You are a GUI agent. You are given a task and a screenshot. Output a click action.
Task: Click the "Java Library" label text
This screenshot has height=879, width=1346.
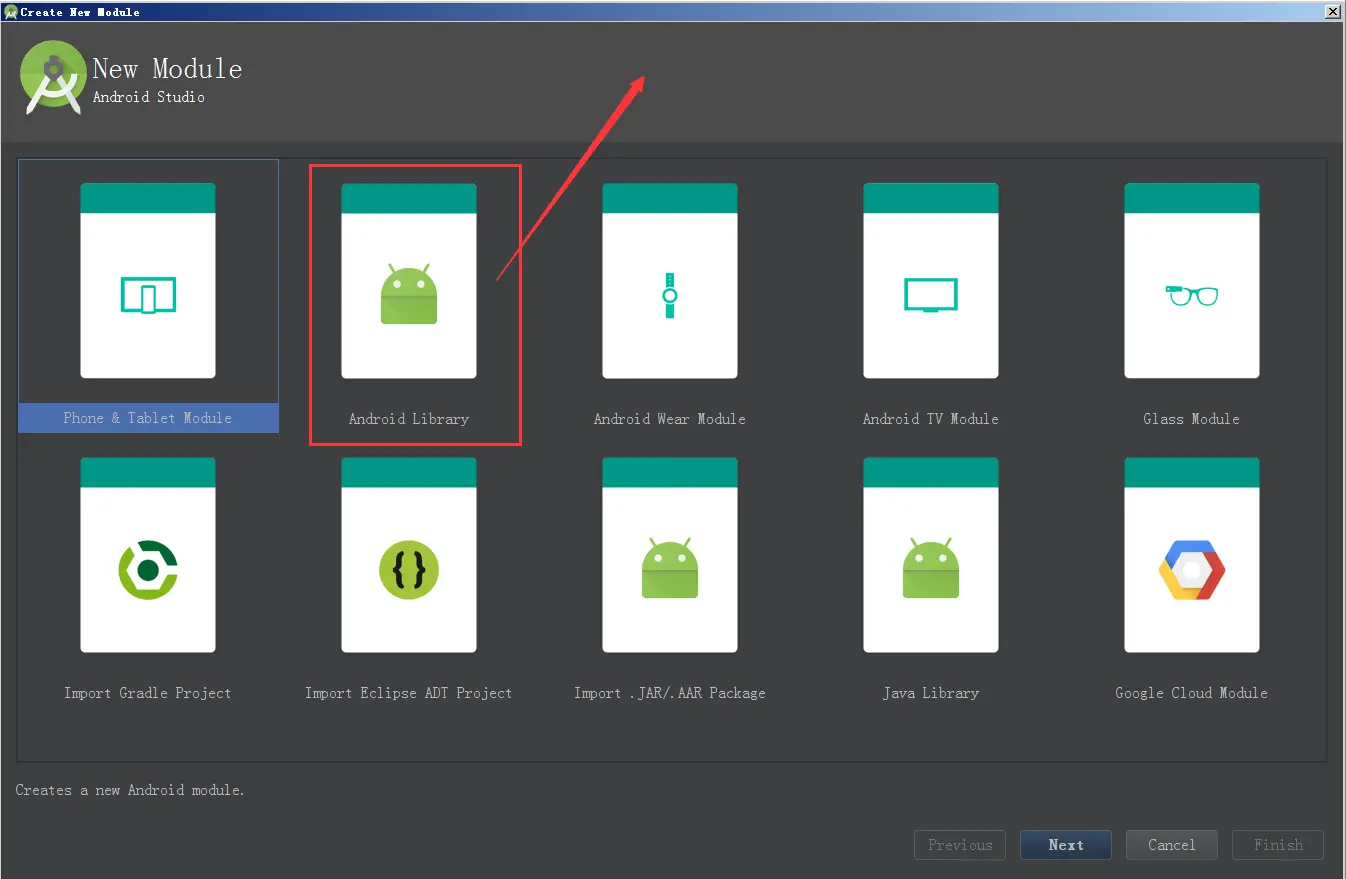(931, 693)
